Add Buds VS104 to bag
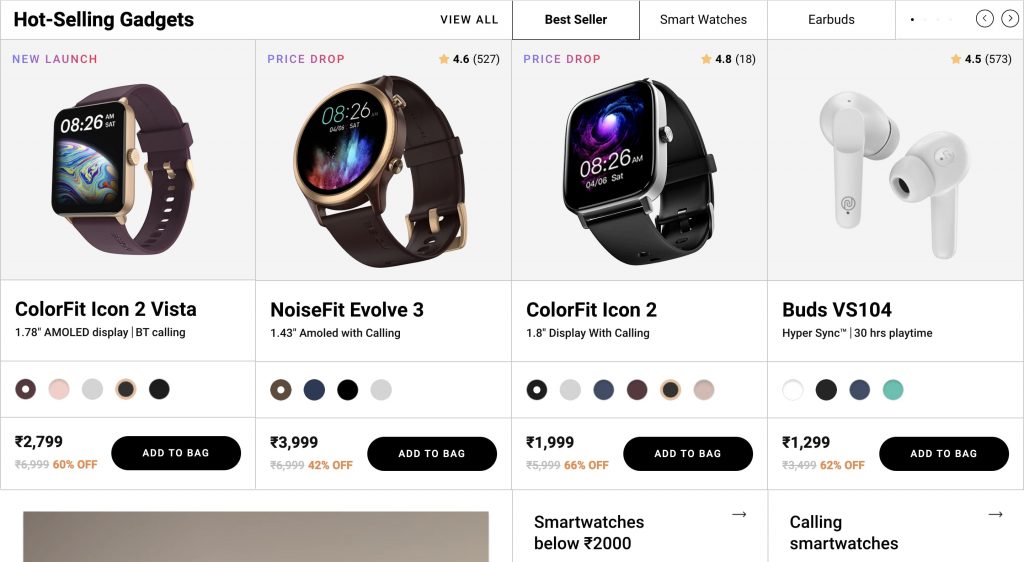1024x562 pixels. click(x=944, y=453)
